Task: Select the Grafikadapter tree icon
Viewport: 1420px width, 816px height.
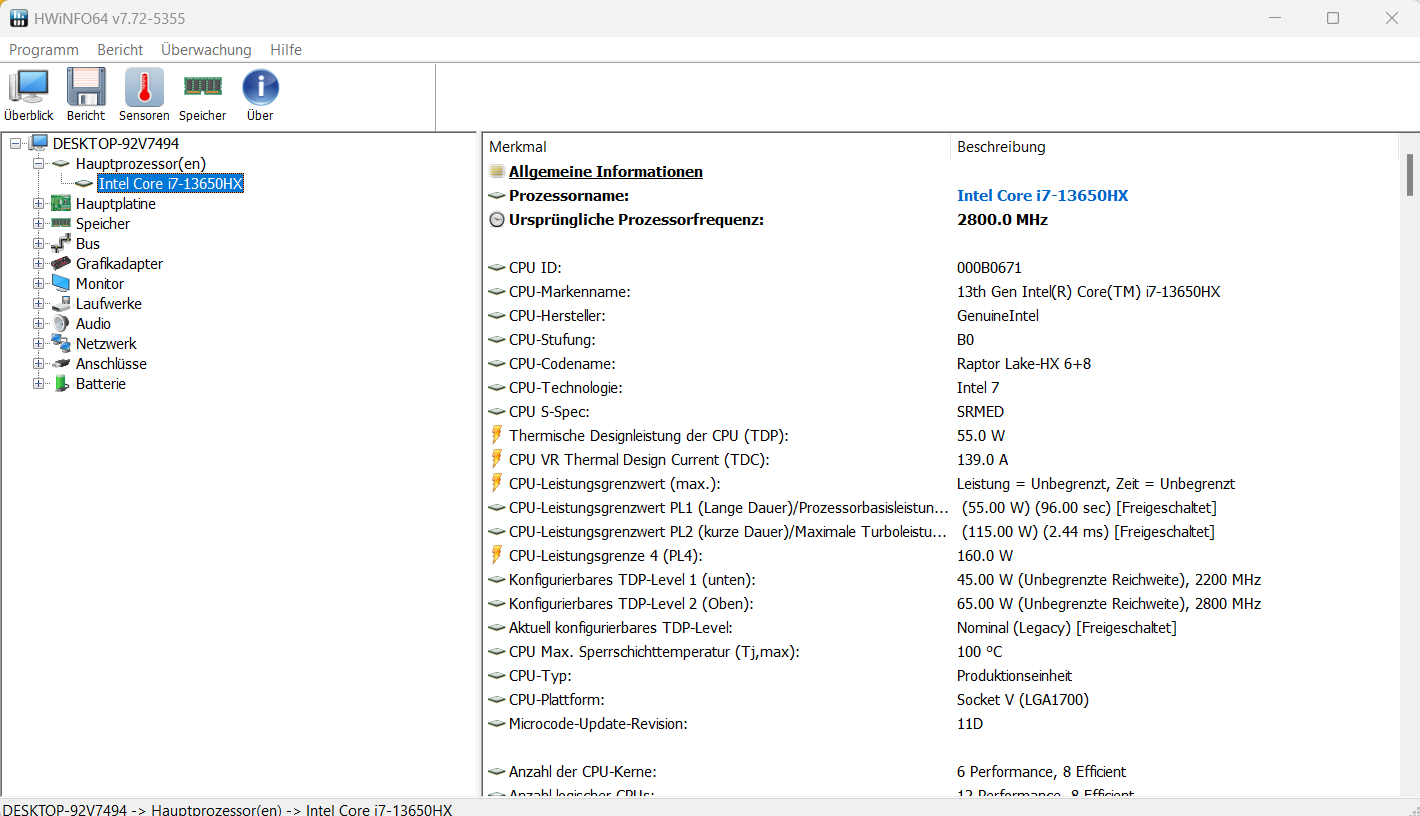Action: click(61, 264)
